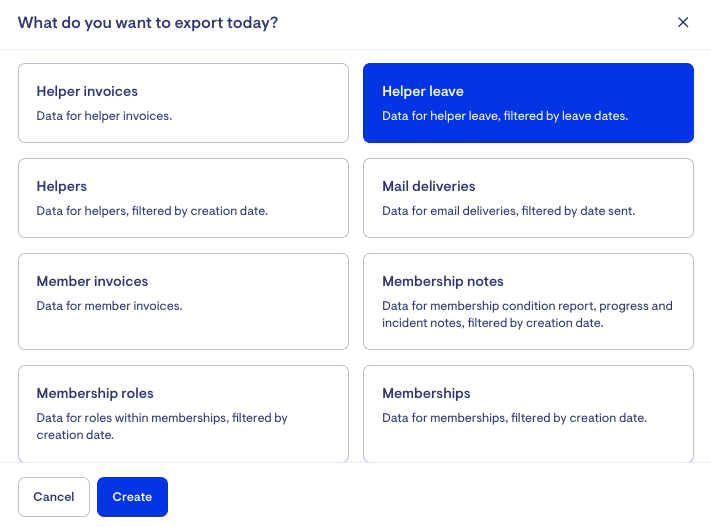This screenshot has height=527, width=711.
Task: Click the 'Data for roles within memberships' text
Action: point(132,418)
